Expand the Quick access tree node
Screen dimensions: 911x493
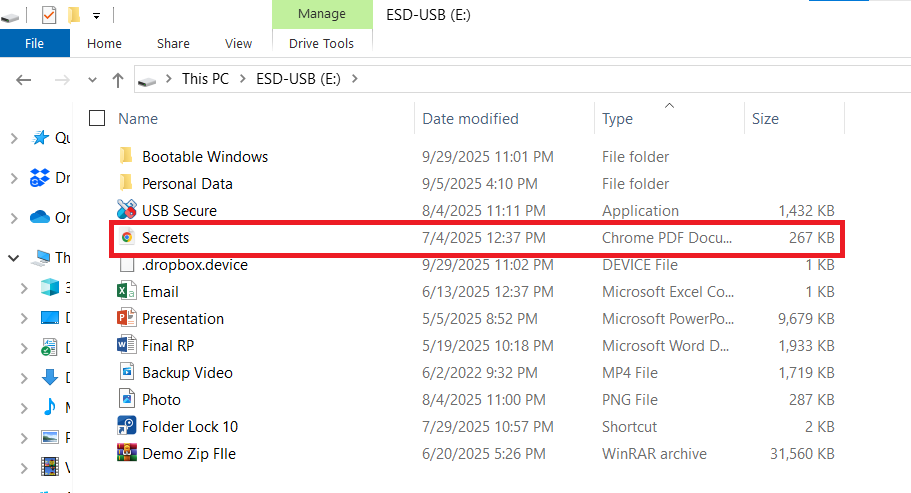click(x=14, y=138)
